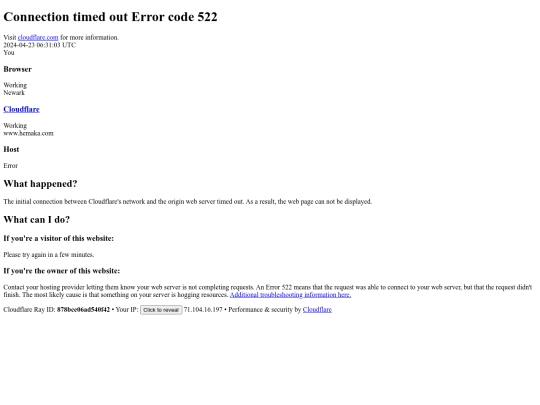Click 'Please try again in a few minutes.' text
The width and height of the screenshot is (540, 405).
coord(49,255)
